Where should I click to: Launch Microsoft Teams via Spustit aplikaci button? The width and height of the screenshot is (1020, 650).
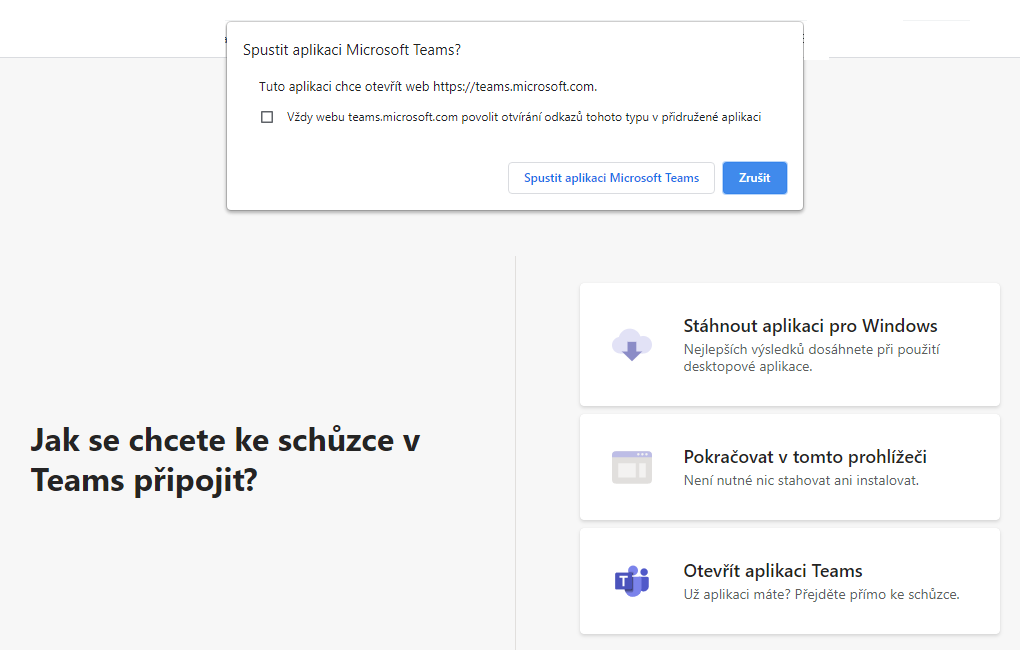(611, 178)
